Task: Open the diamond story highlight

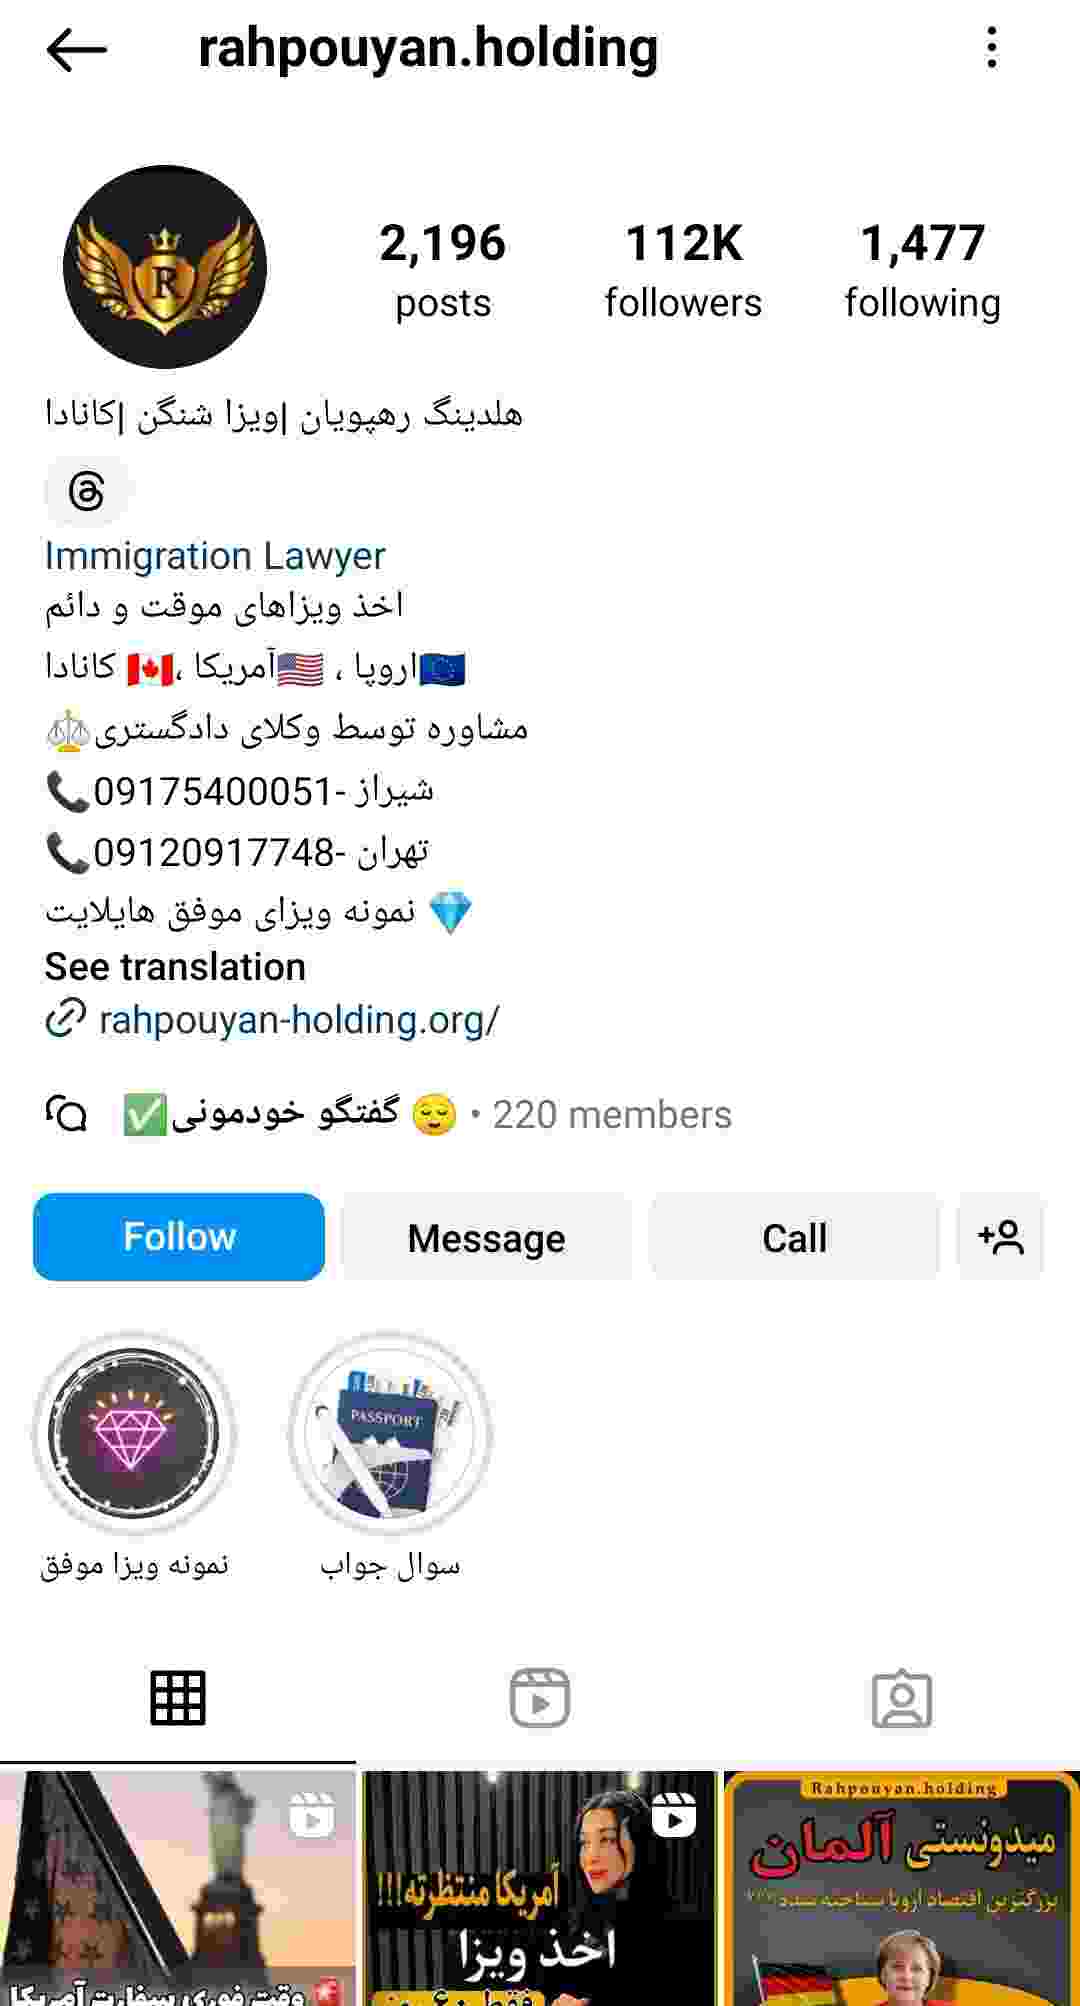Action: 134,1433
